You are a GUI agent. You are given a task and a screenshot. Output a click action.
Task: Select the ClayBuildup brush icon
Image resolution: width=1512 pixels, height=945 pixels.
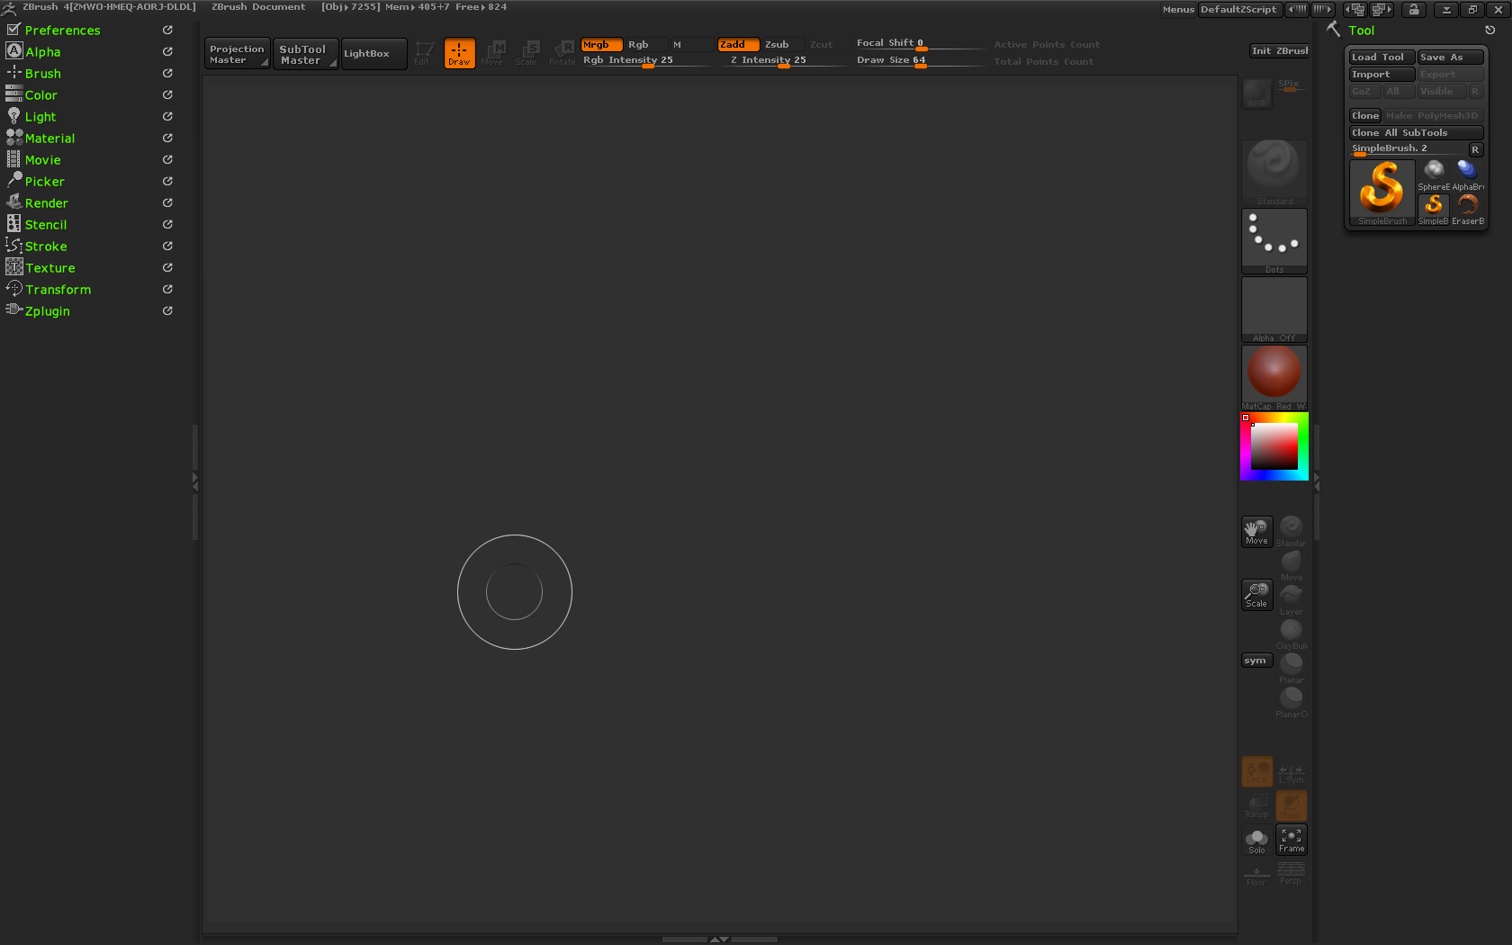click(1291, 633)
